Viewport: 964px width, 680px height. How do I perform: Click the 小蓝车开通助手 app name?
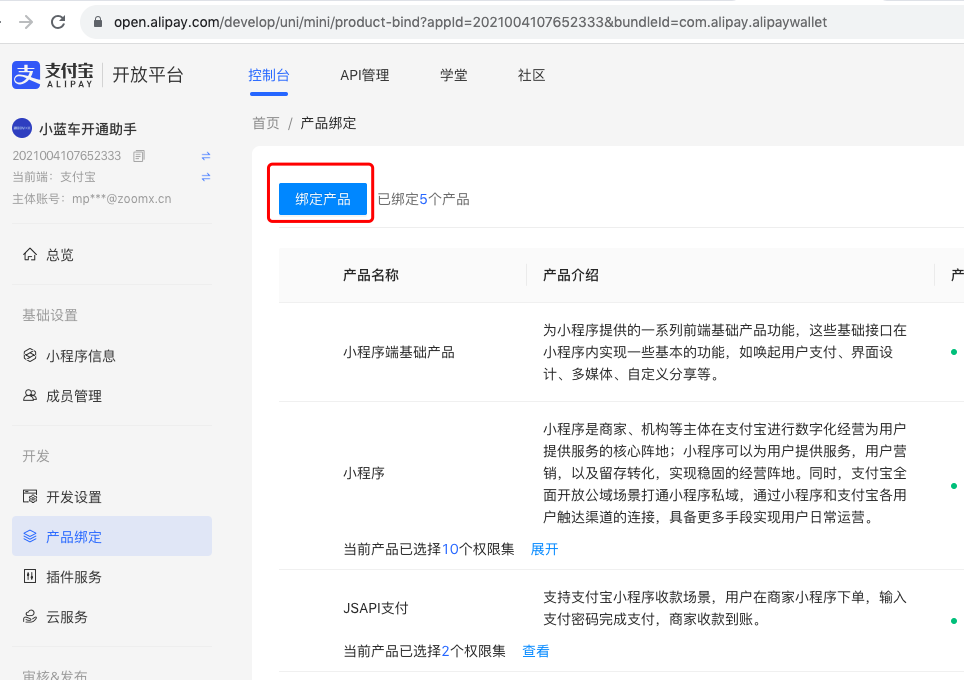(x=88, y=129)
